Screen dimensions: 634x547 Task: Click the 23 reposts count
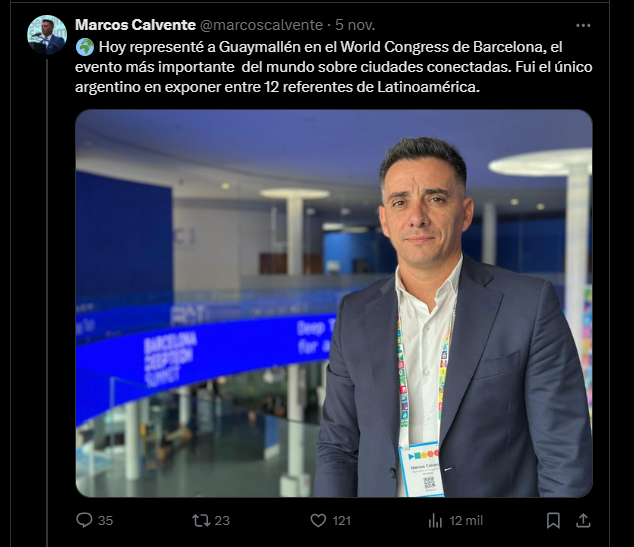[x=222, y=521]
